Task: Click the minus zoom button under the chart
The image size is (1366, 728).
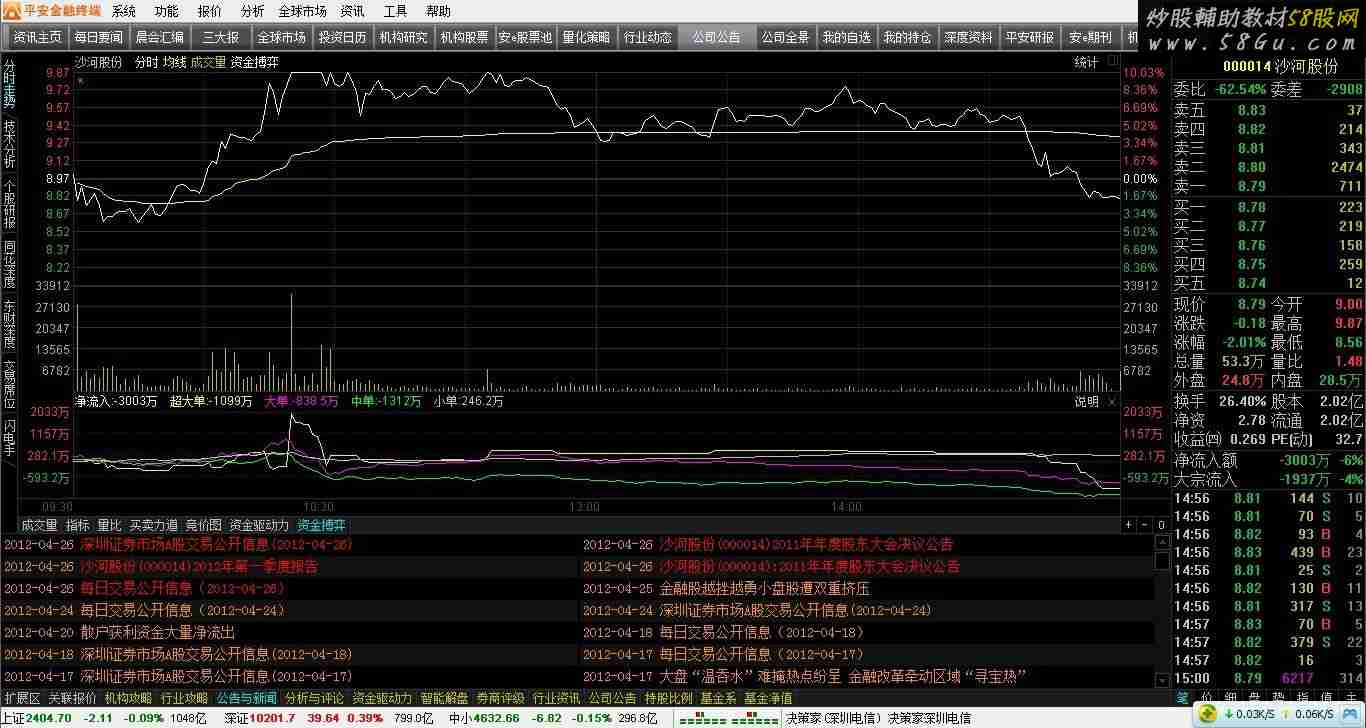Action: pos(1145,525)
